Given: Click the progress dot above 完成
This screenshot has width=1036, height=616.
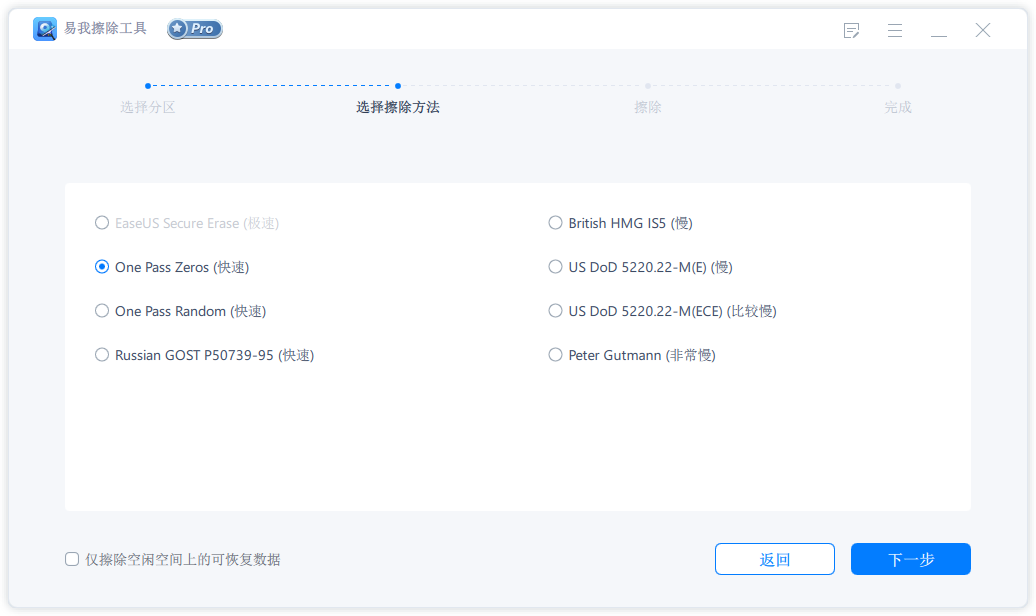Looking at the screenshot, I should (x=898, y=86).
